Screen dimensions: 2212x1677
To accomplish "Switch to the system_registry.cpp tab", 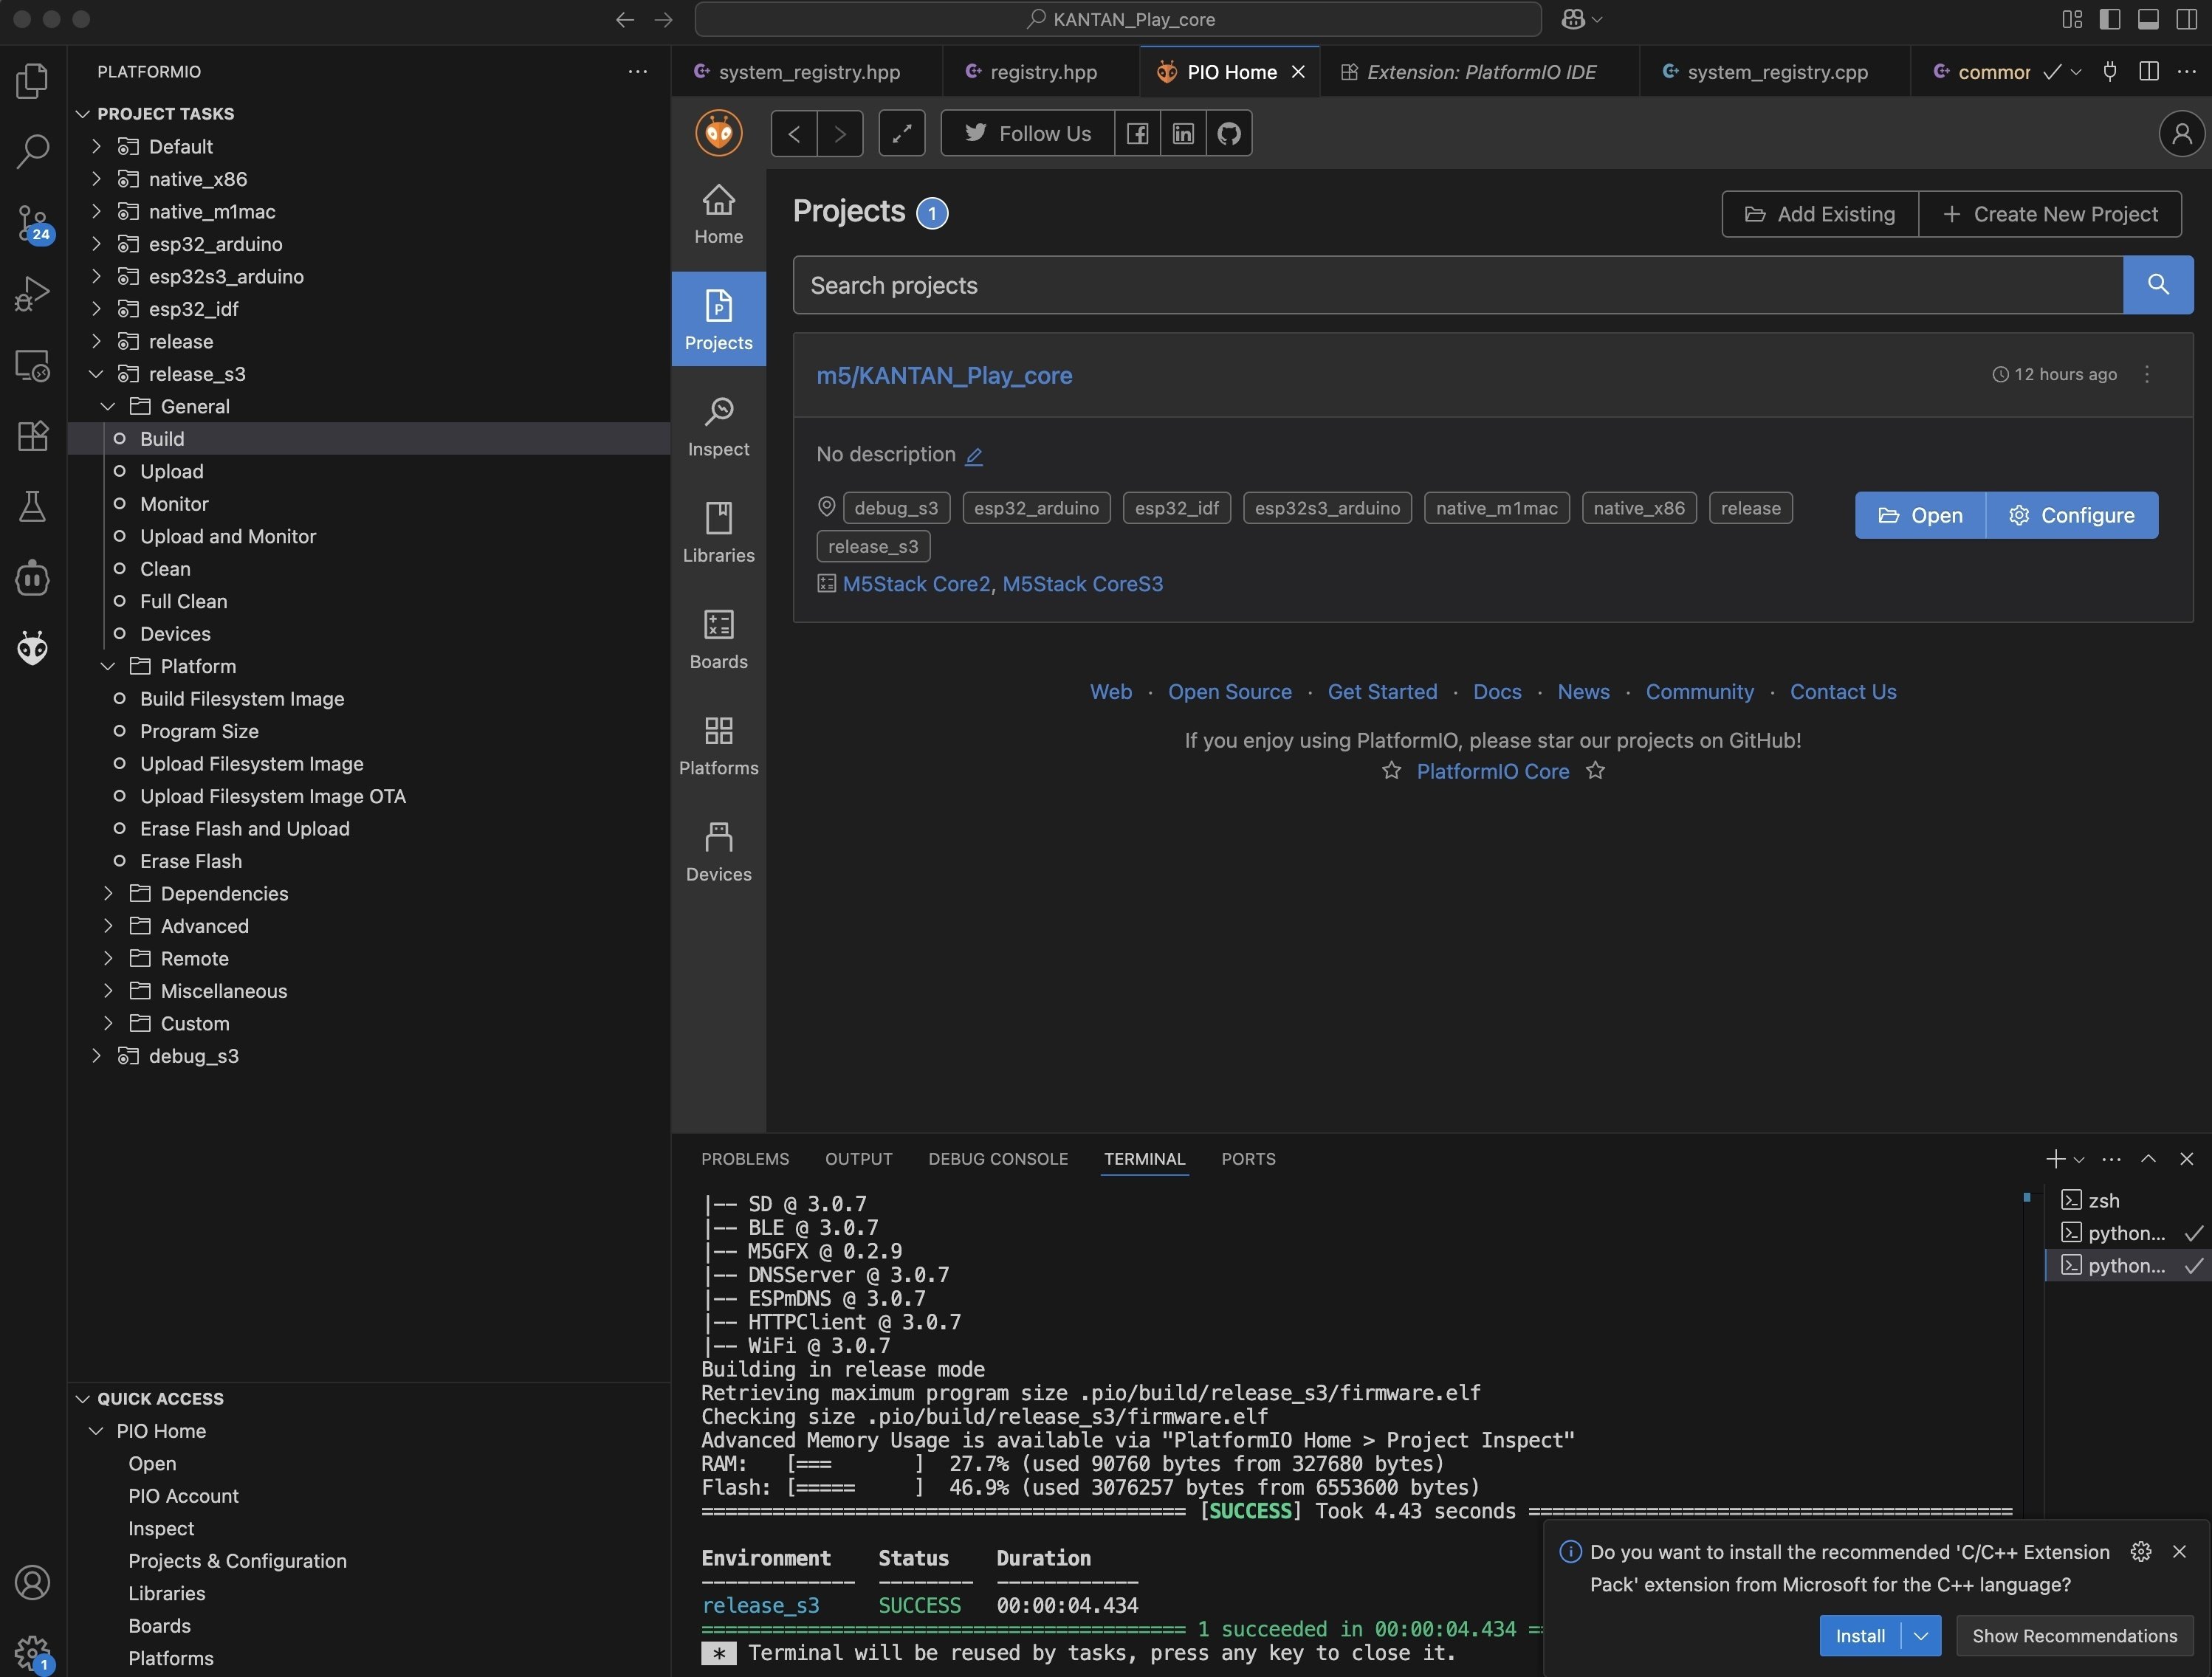I will [1776, 72].
